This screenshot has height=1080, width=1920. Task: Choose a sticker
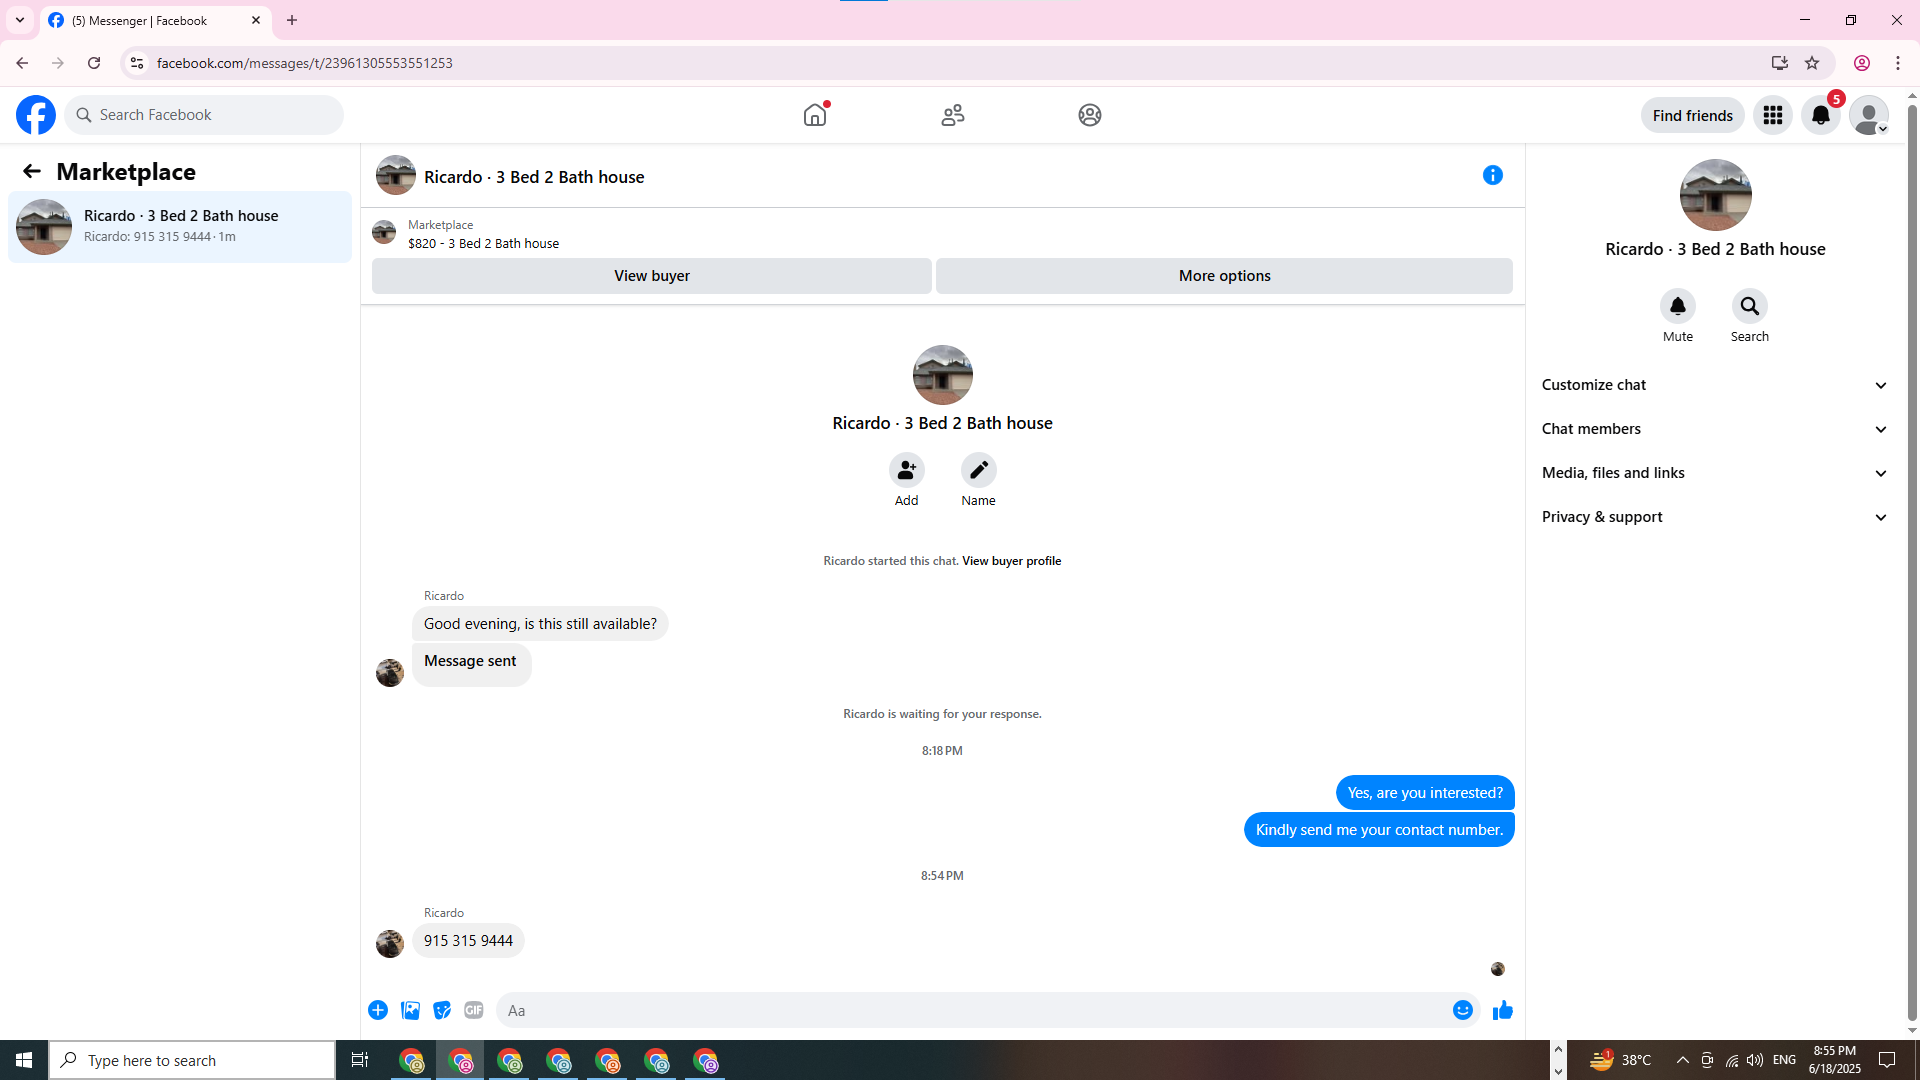(442, 1010)
